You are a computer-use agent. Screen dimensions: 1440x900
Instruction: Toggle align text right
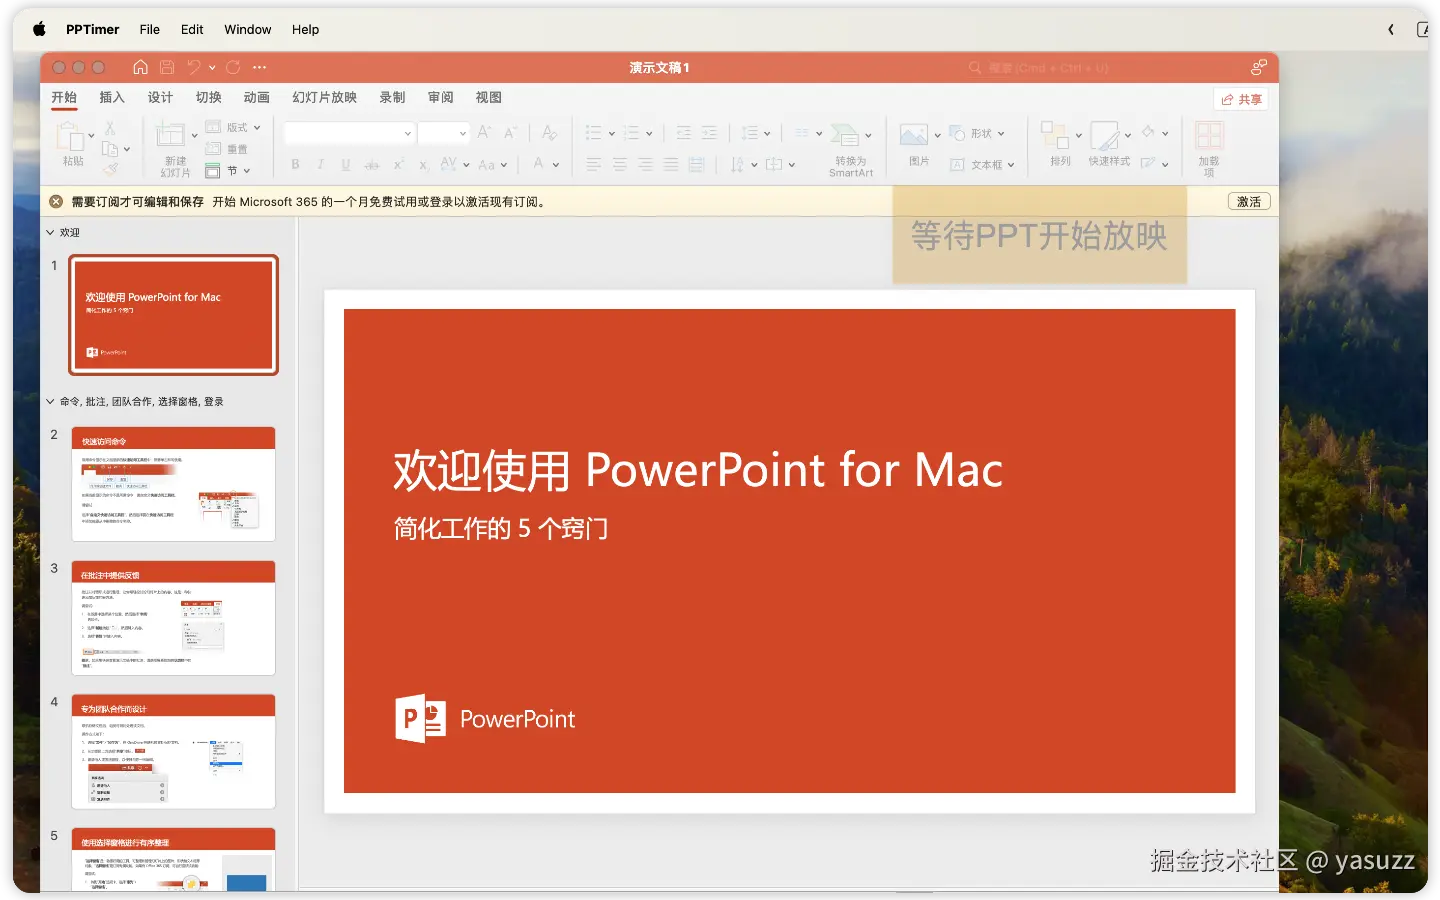coord(645,164)
